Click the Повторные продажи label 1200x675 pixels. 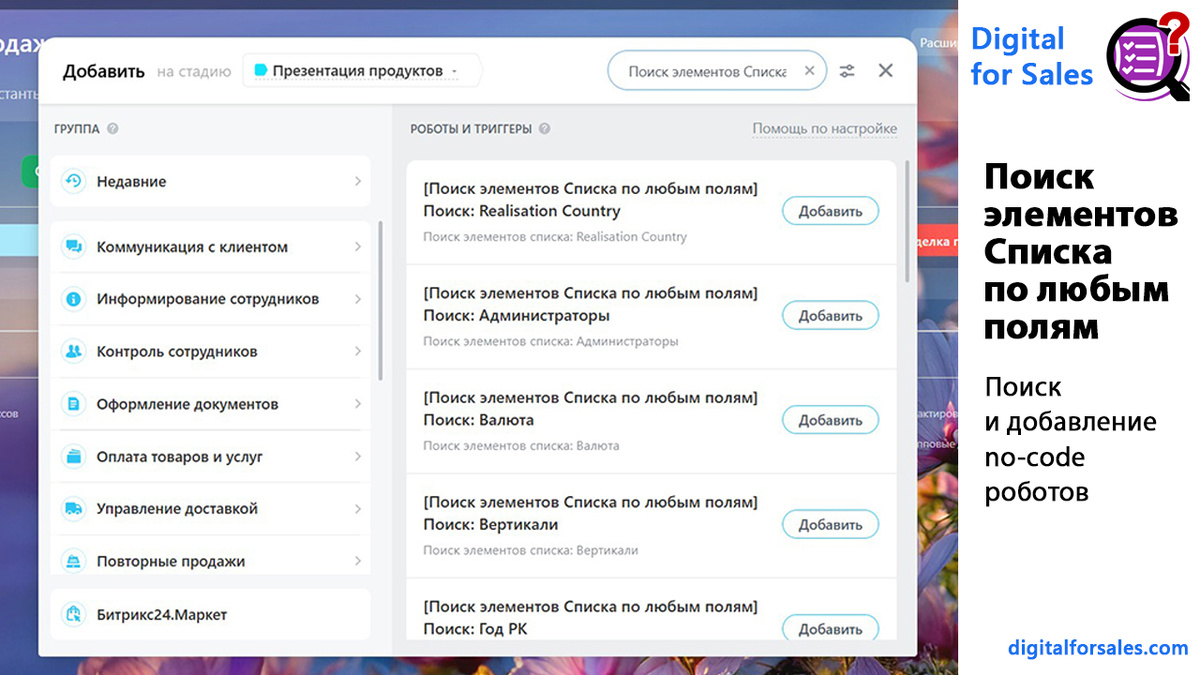pos(171,562)
